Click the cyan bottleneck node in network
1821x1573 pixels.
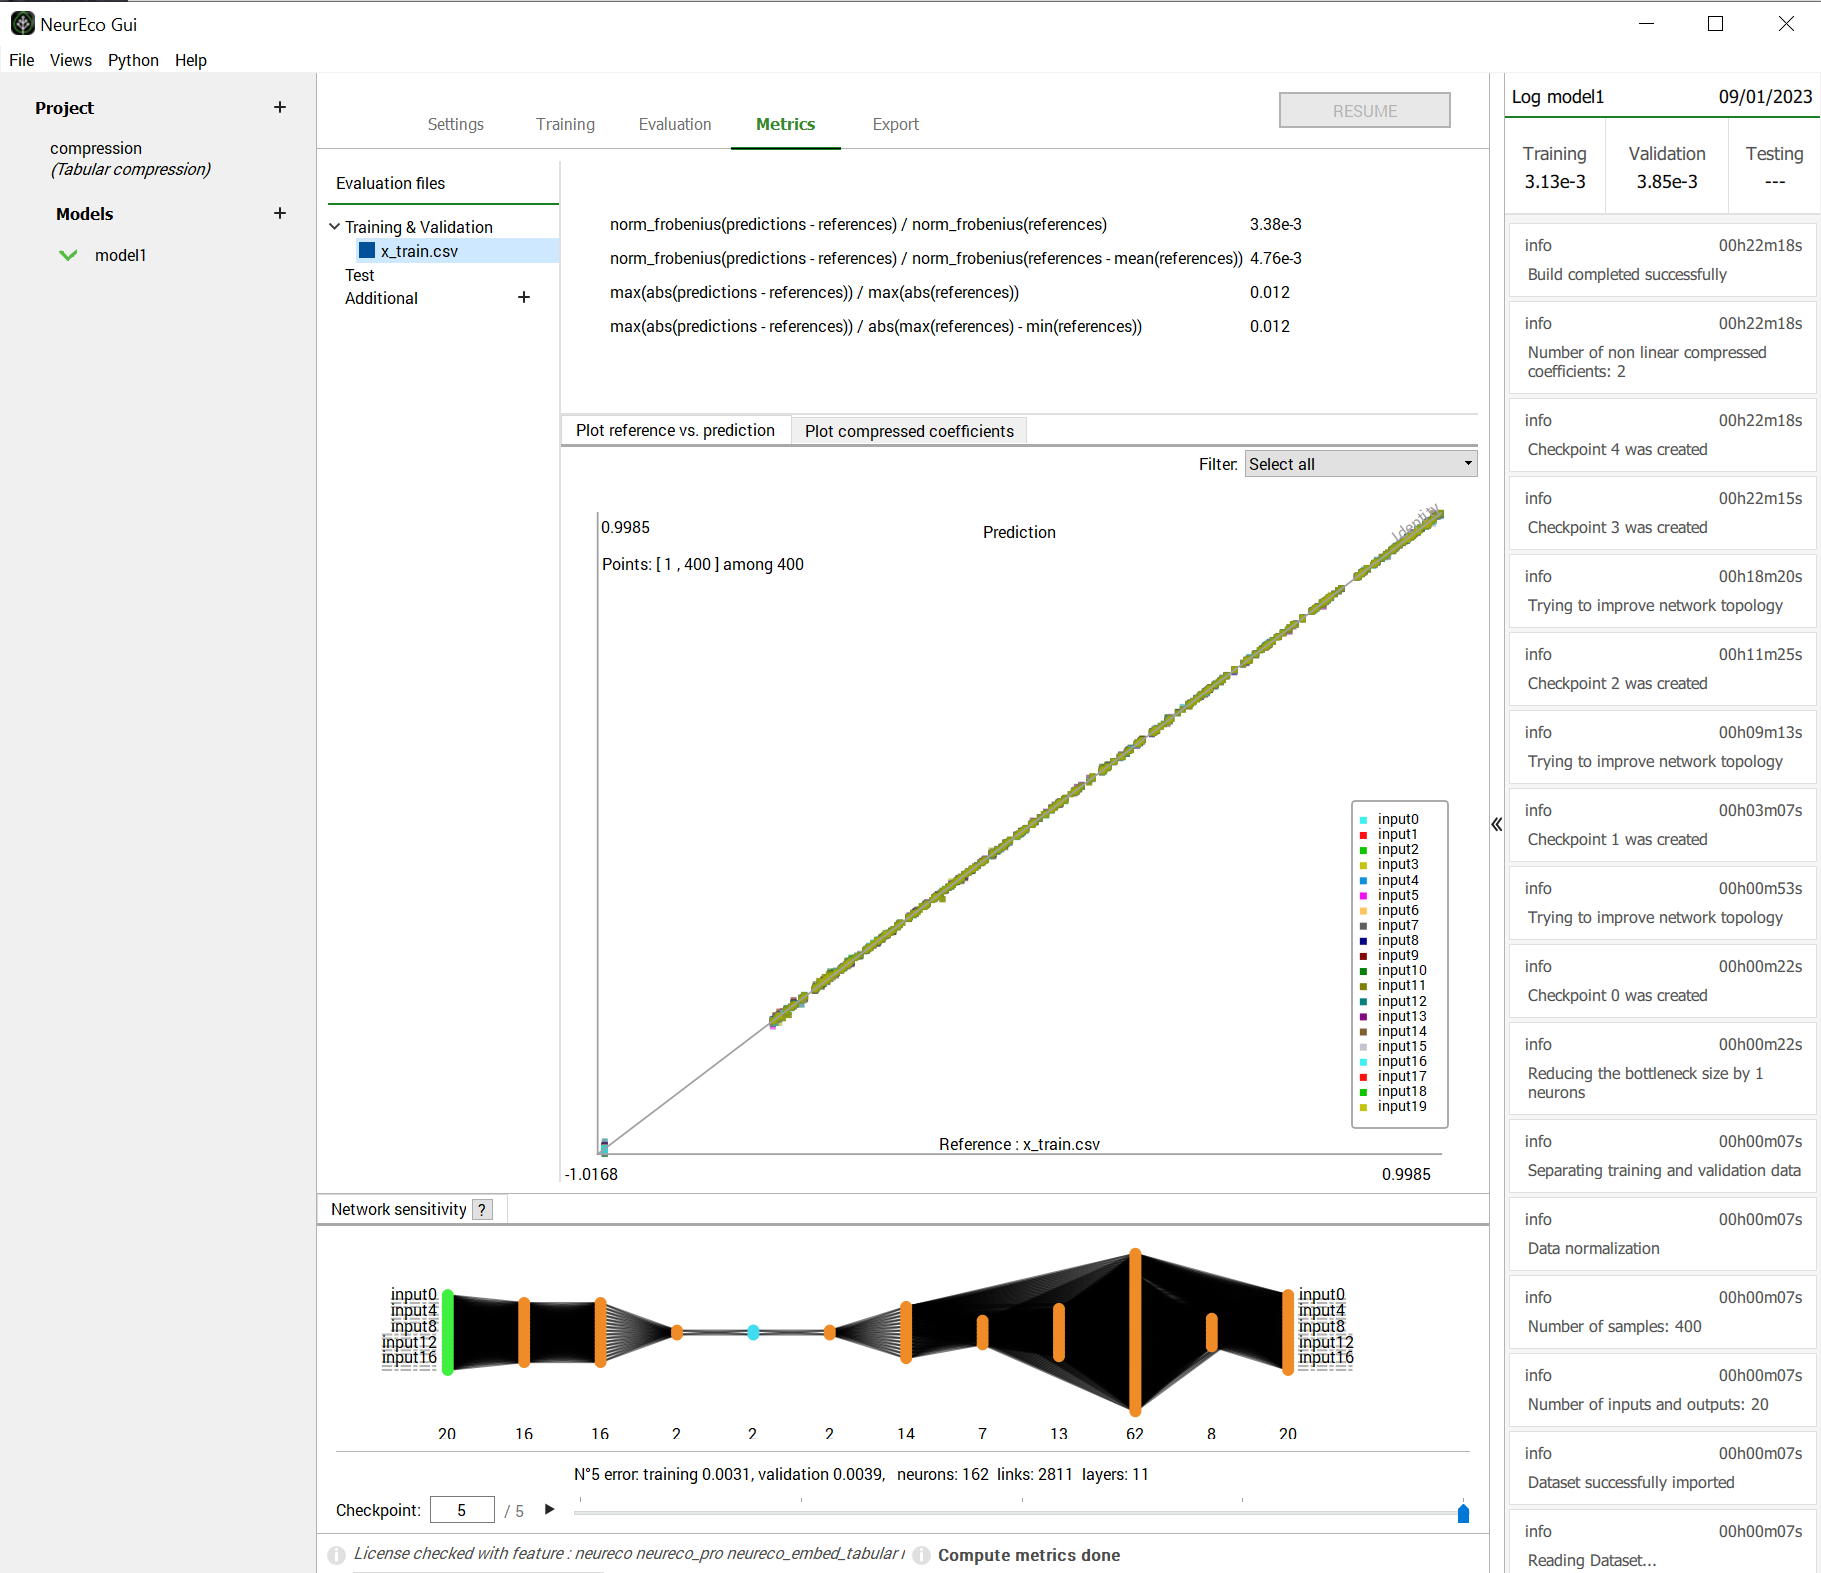(753, 1332)
